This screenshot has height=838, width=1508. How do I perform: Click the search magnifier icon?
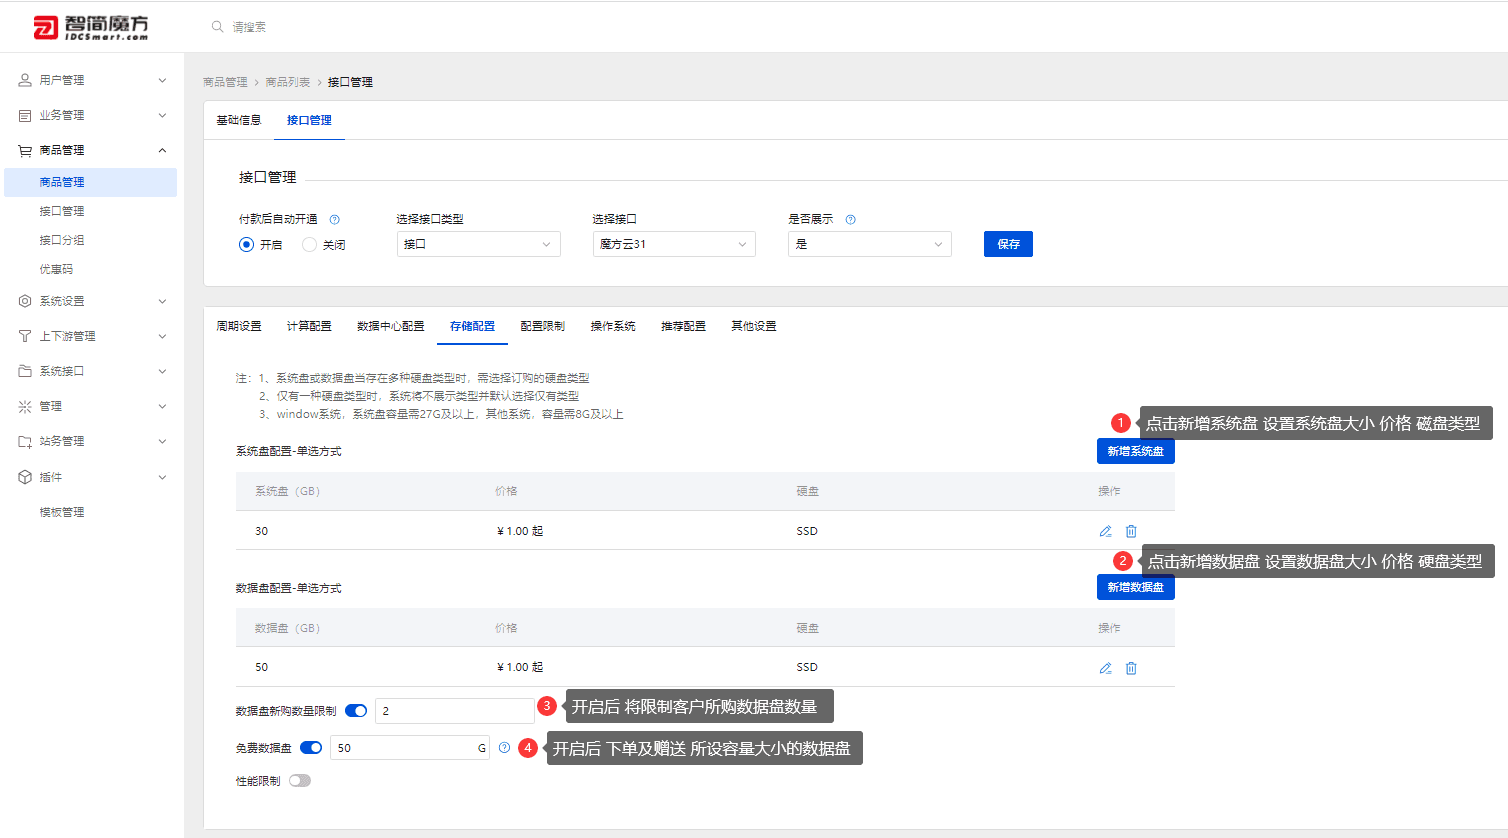(217, 27)
